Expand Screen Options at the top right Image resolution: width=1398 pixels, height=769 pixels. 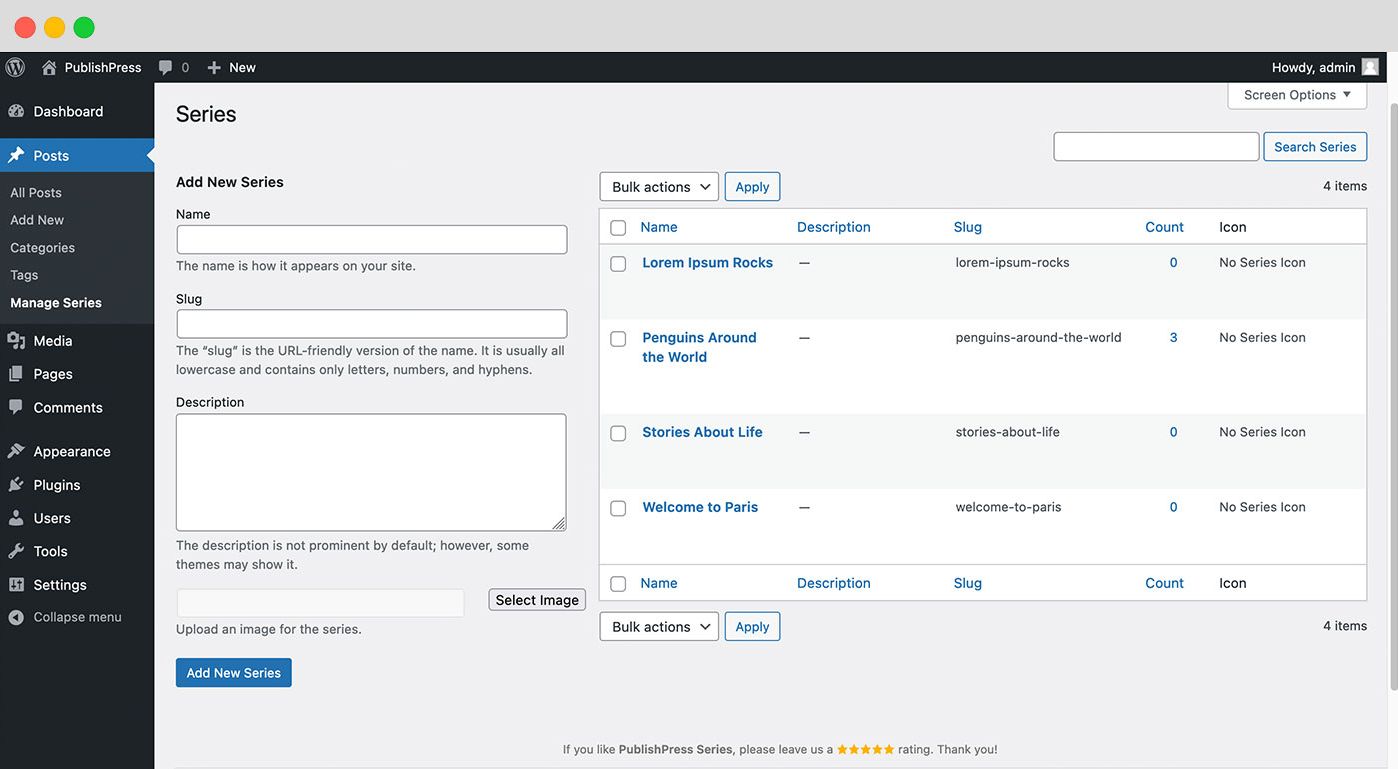[x=1296, y=94]
